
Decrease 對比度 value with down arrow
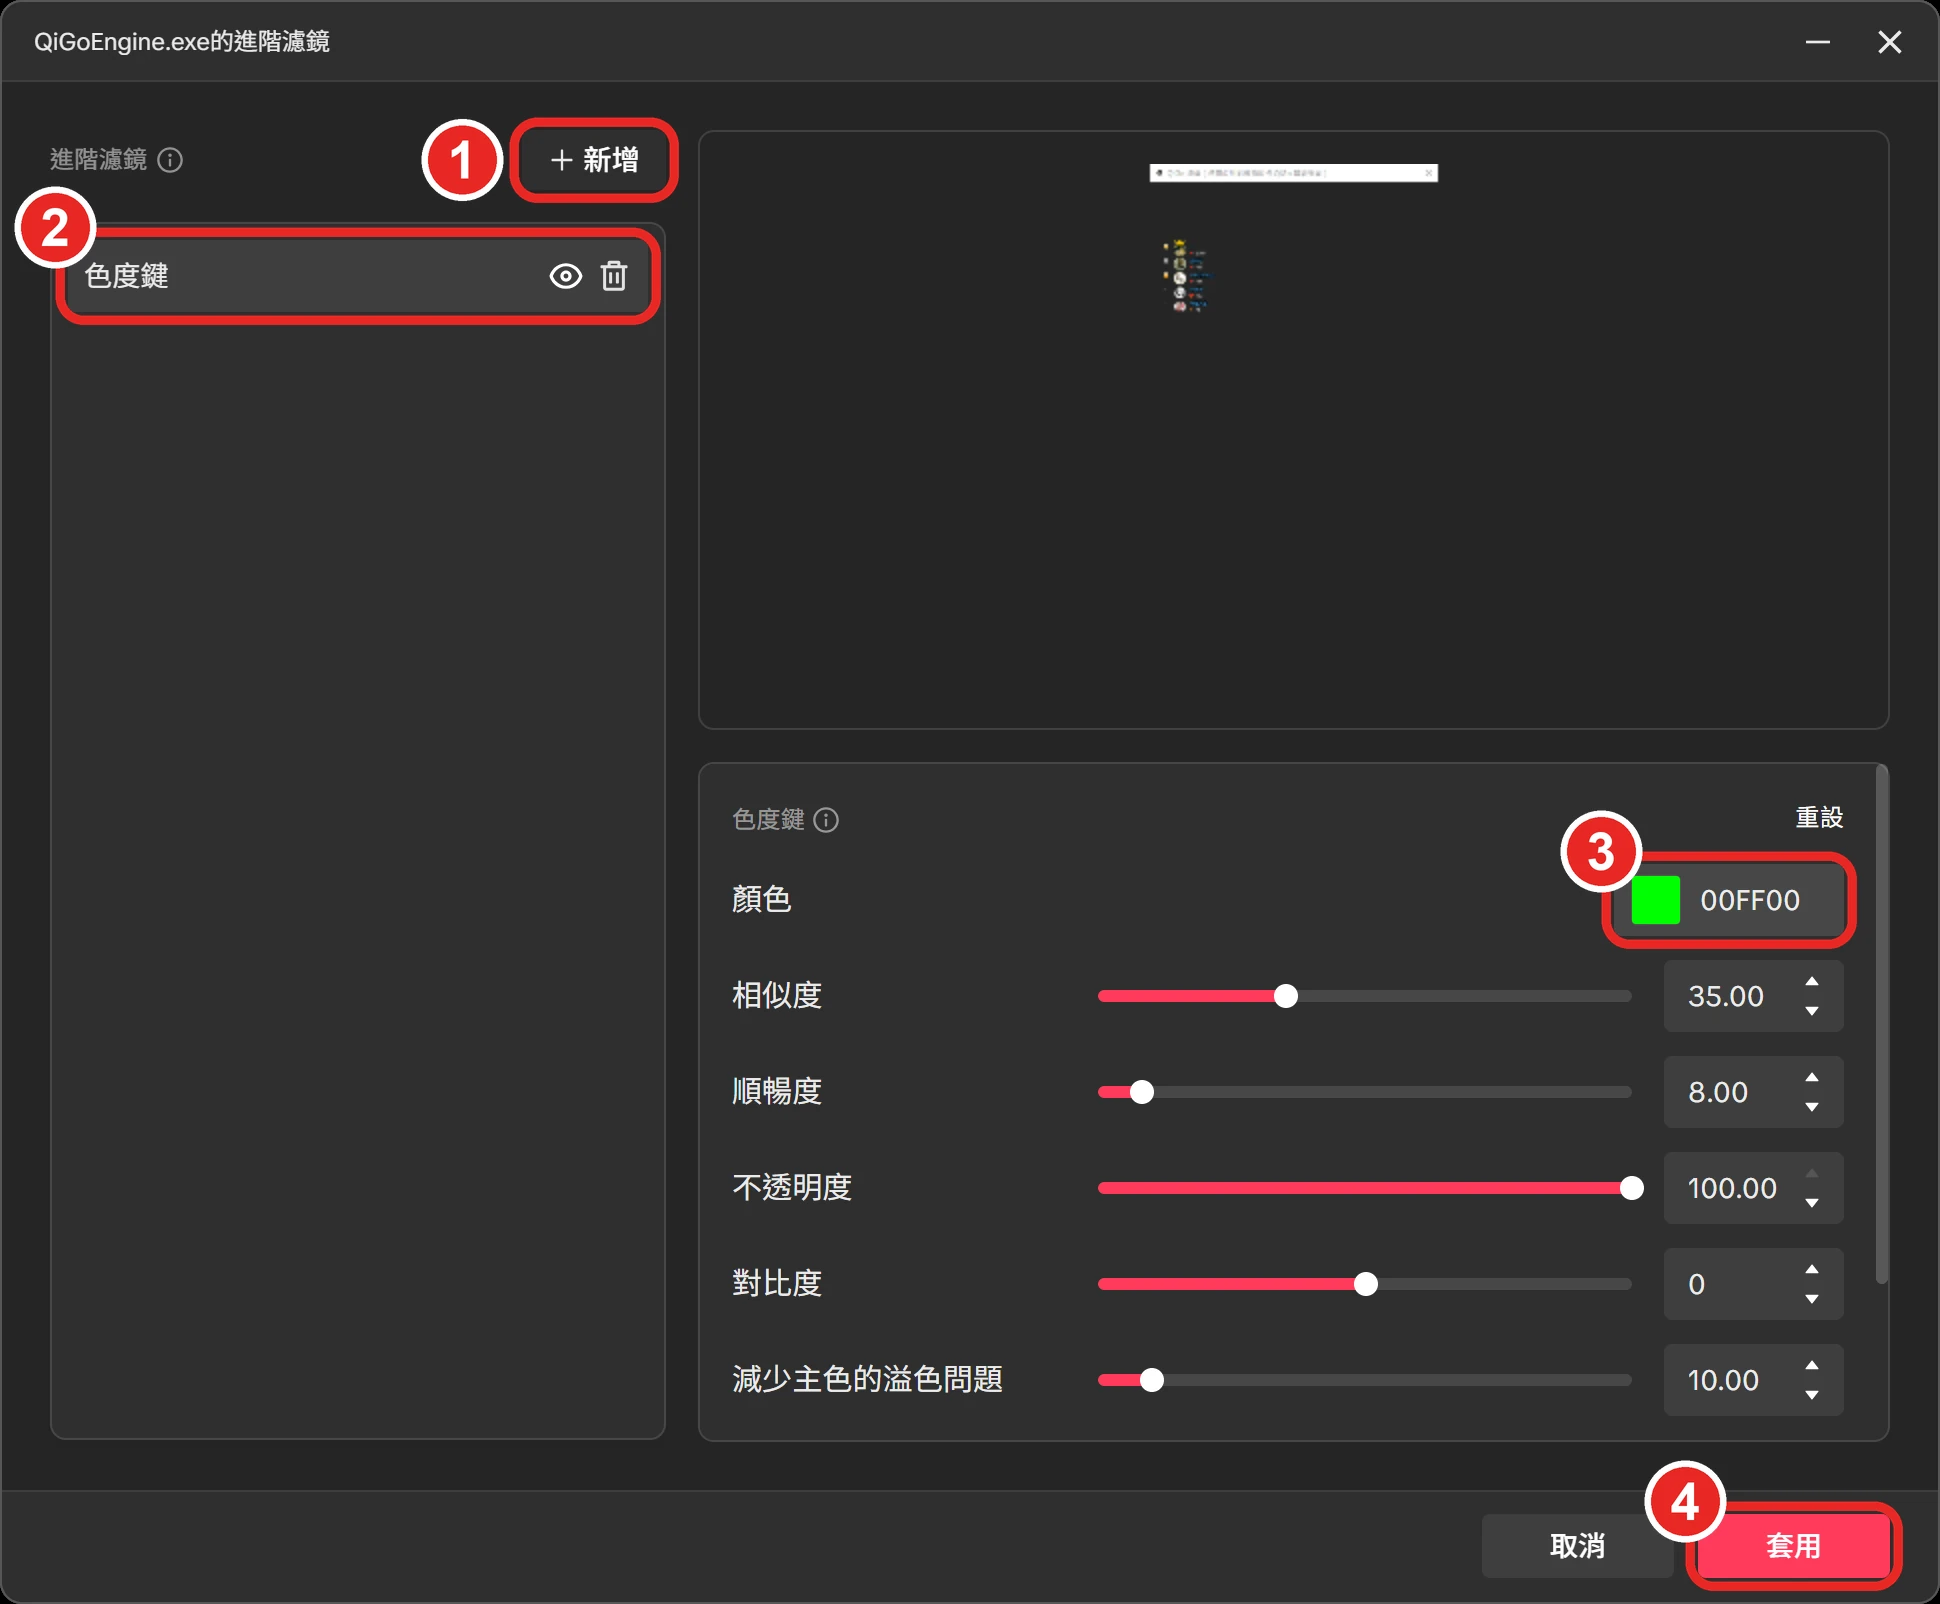1811,1299
